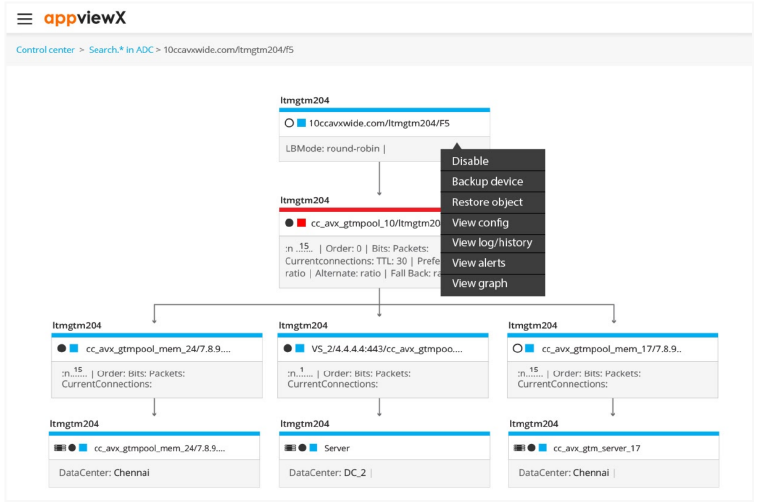Click the AppViewX logo
The image size is (762, 503).
[85, 19]
